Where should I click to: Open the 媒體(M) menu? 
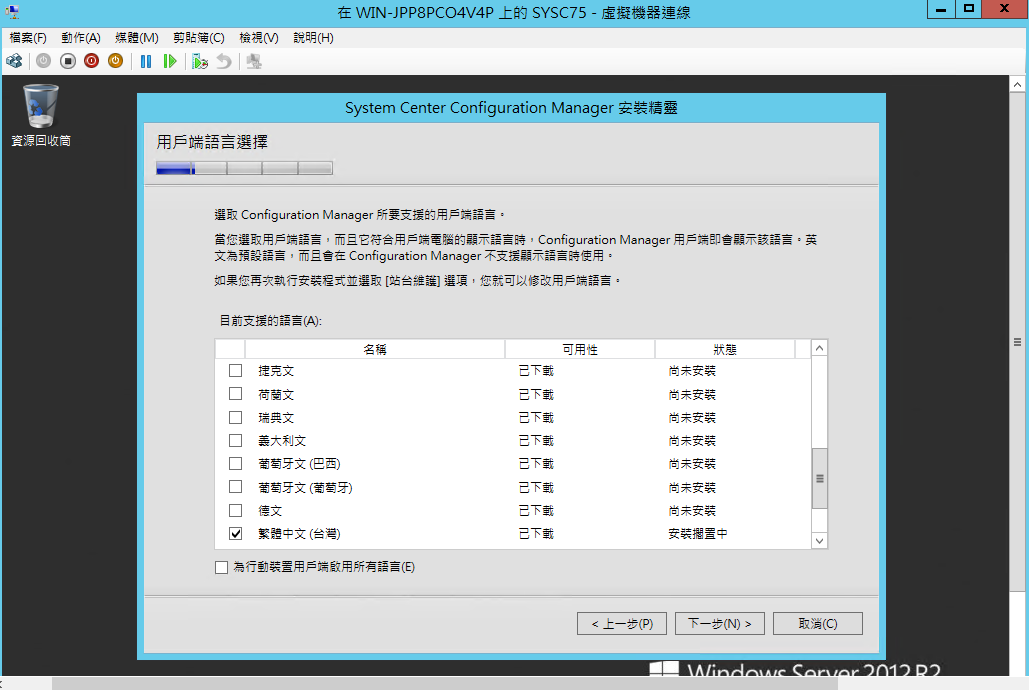136,38
